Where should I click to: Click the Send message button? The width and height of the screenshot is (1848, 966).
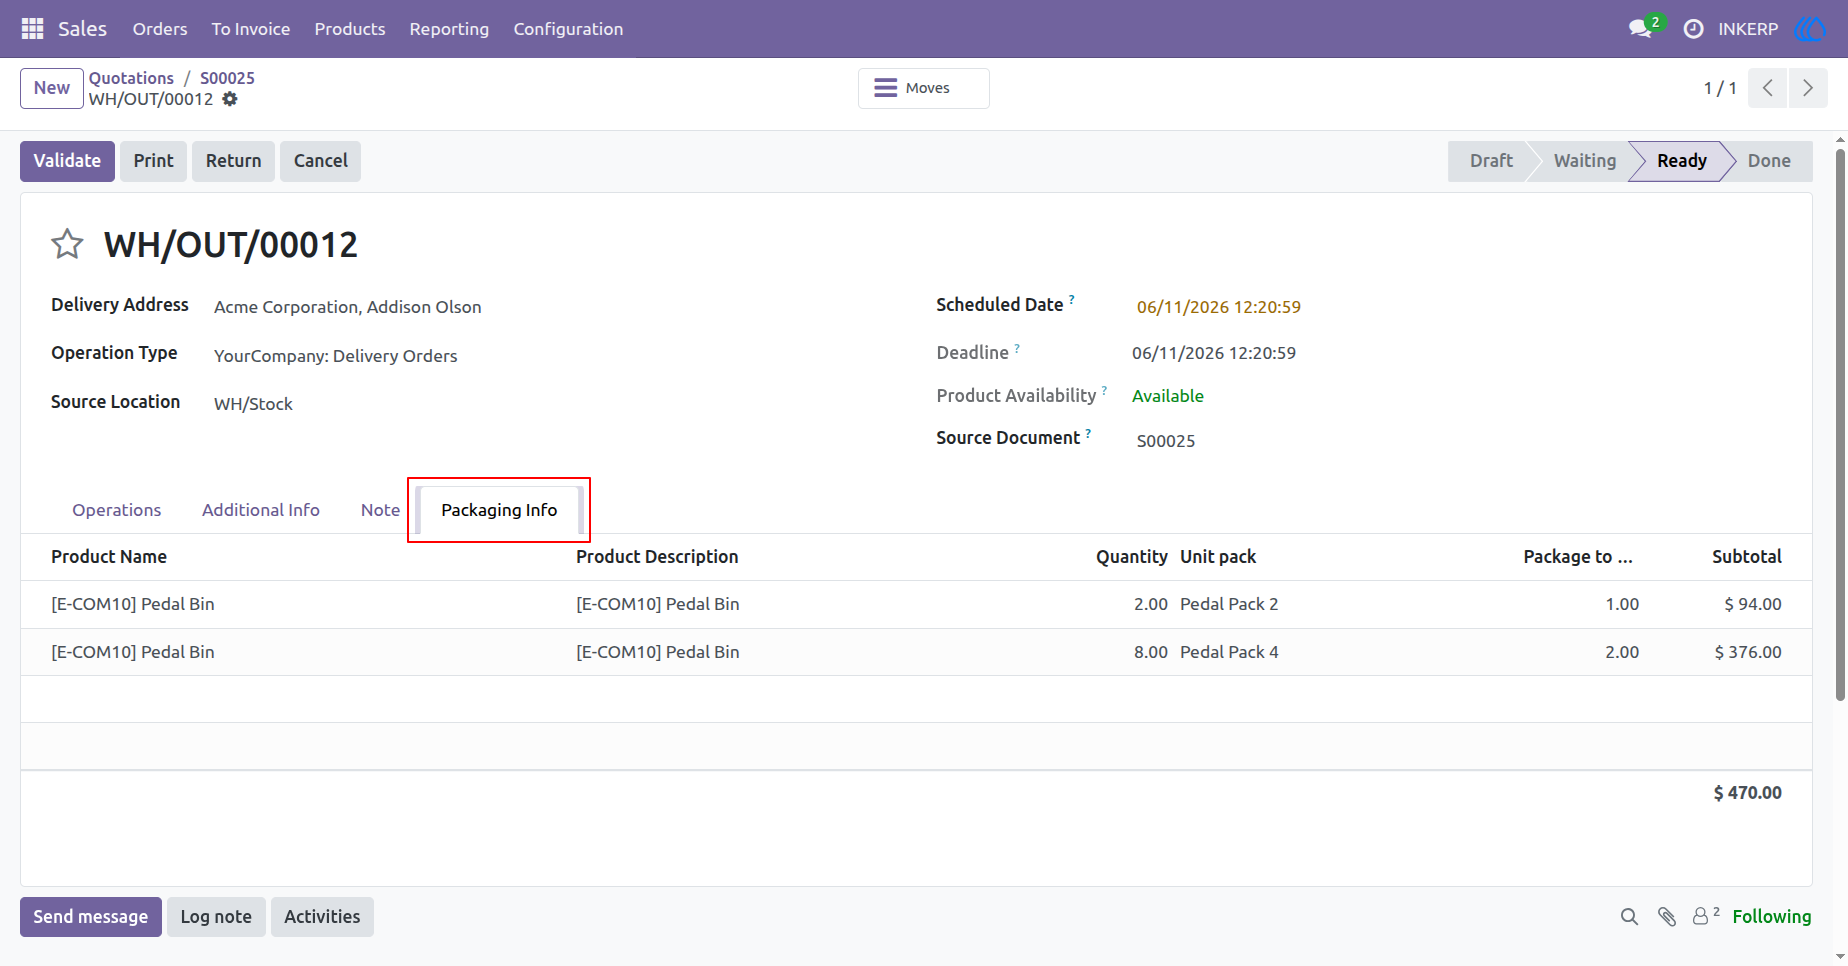[91, 917]
